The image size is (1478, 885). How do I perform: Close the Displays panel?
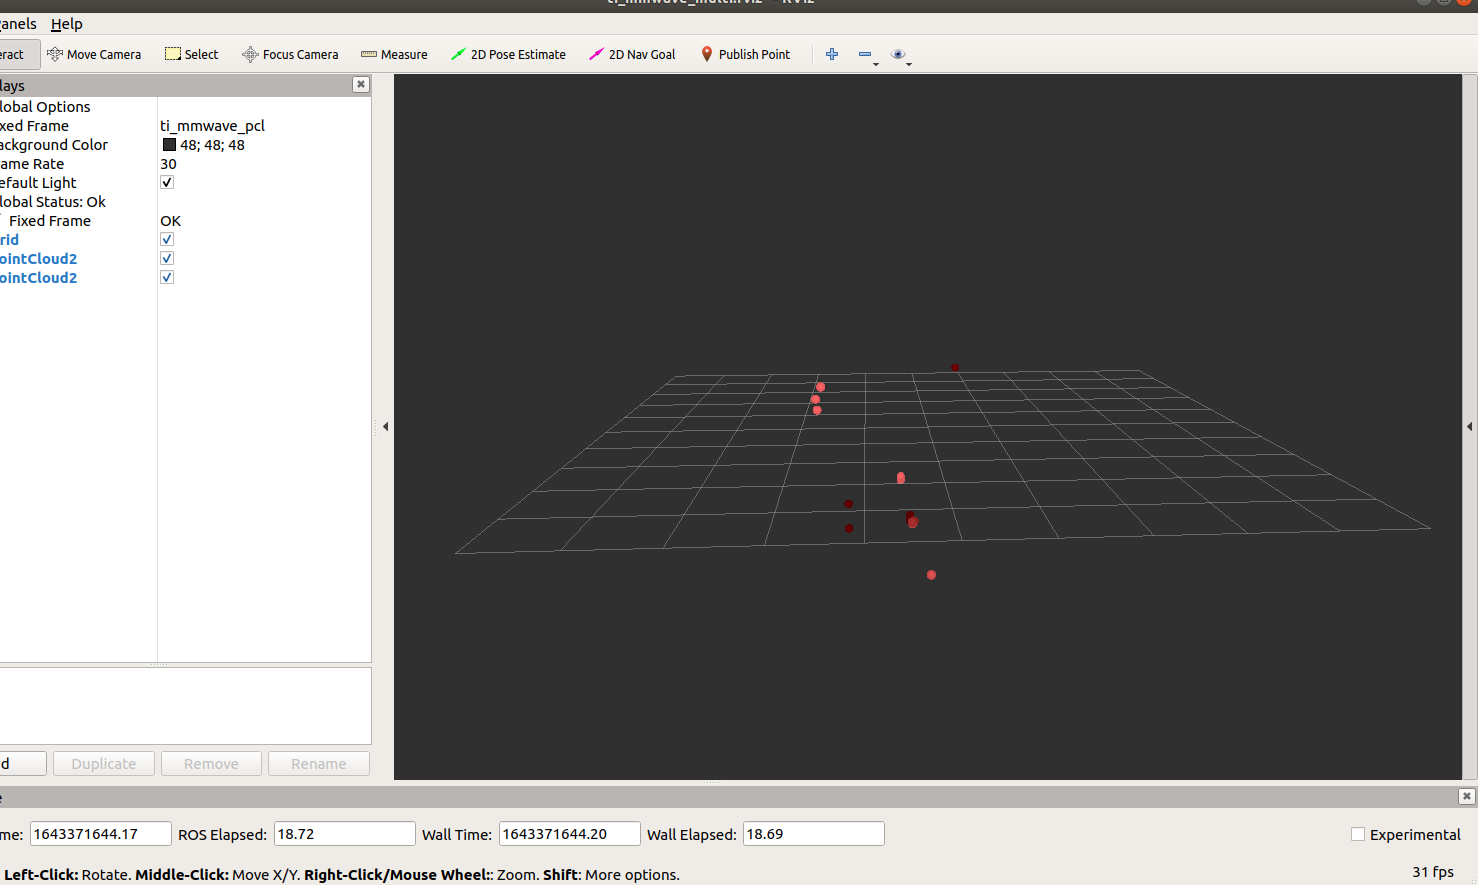tap(361, 85)
